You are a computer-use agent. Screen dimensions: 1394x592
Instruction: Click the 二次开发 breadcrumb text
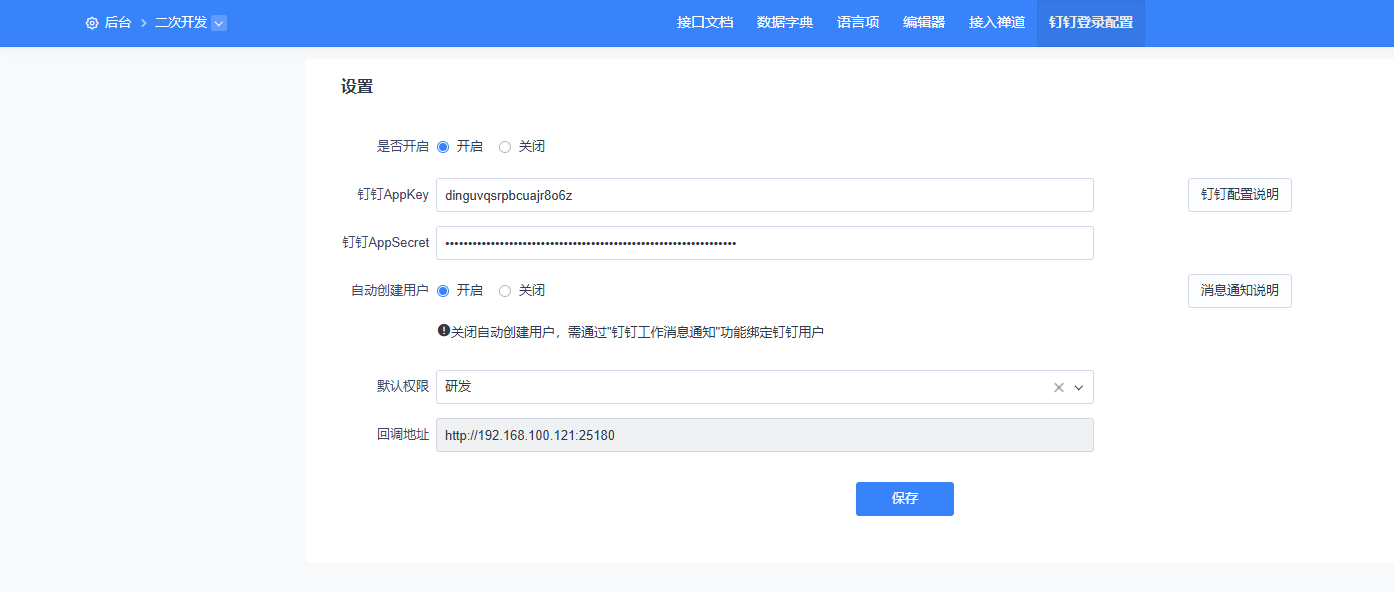181,23
